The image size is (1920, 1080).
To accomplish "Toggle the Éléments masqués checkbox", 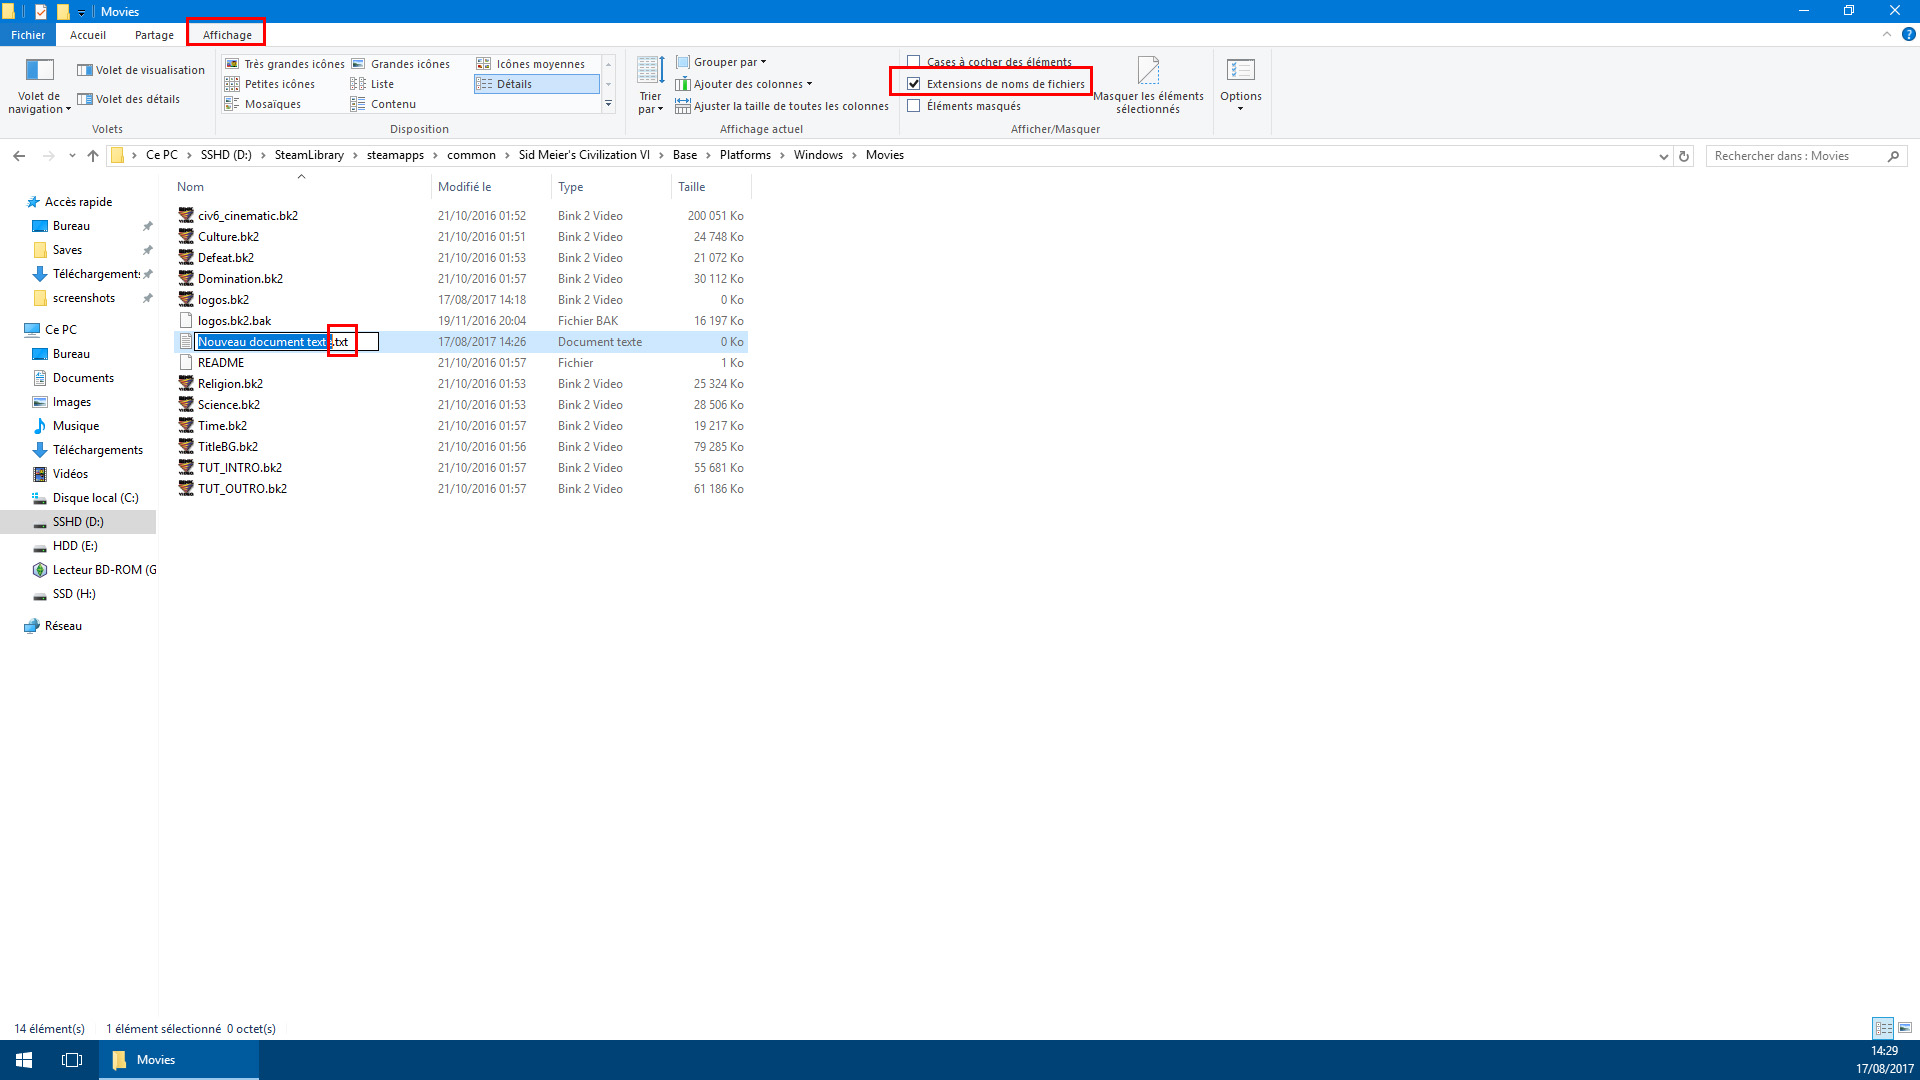I will point(914,106).
